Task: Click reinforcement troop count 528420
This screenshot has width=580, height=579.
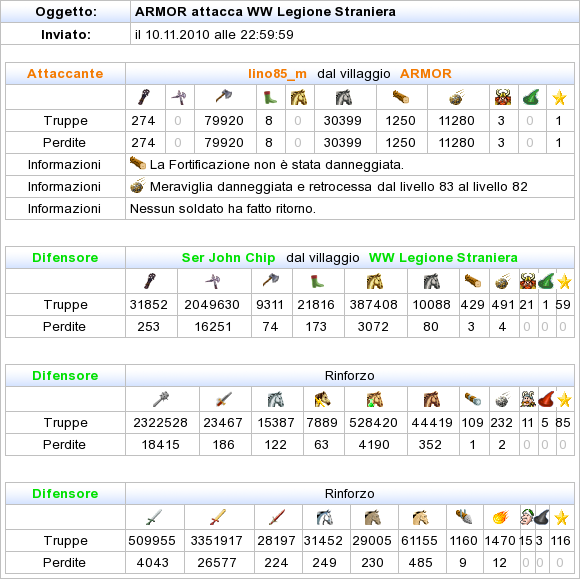Action: tap(373, 423)
